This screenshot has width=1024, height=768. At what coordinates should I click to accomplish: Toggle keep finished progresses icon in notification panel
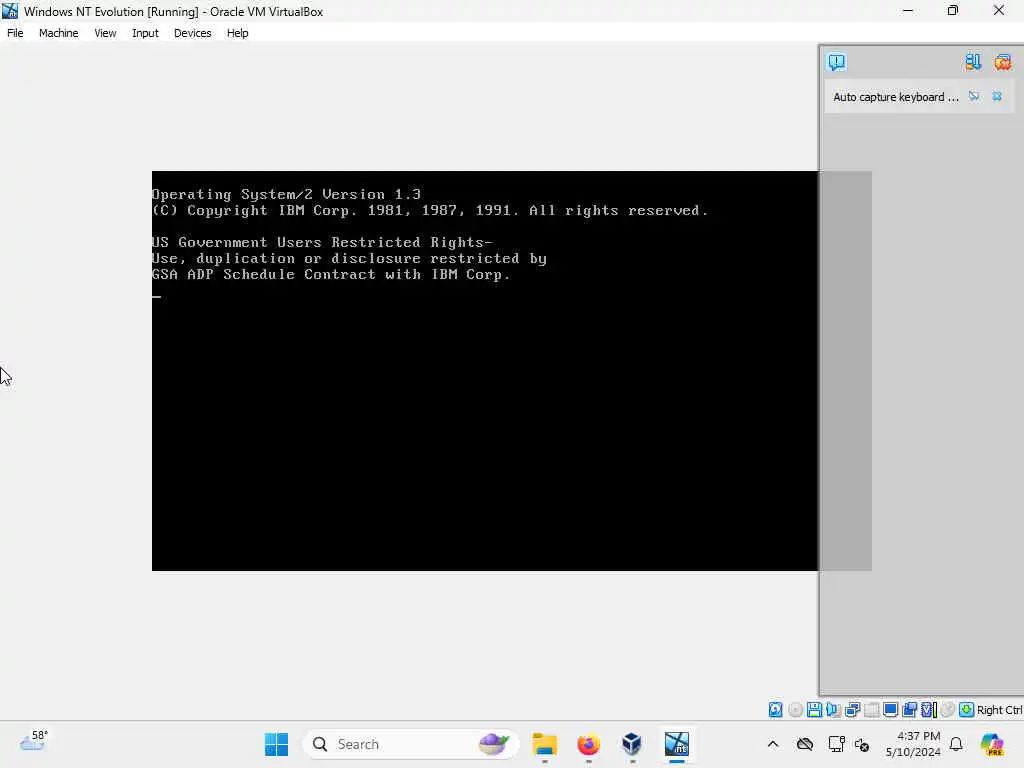pyautogui.click(x=972, y=62)
